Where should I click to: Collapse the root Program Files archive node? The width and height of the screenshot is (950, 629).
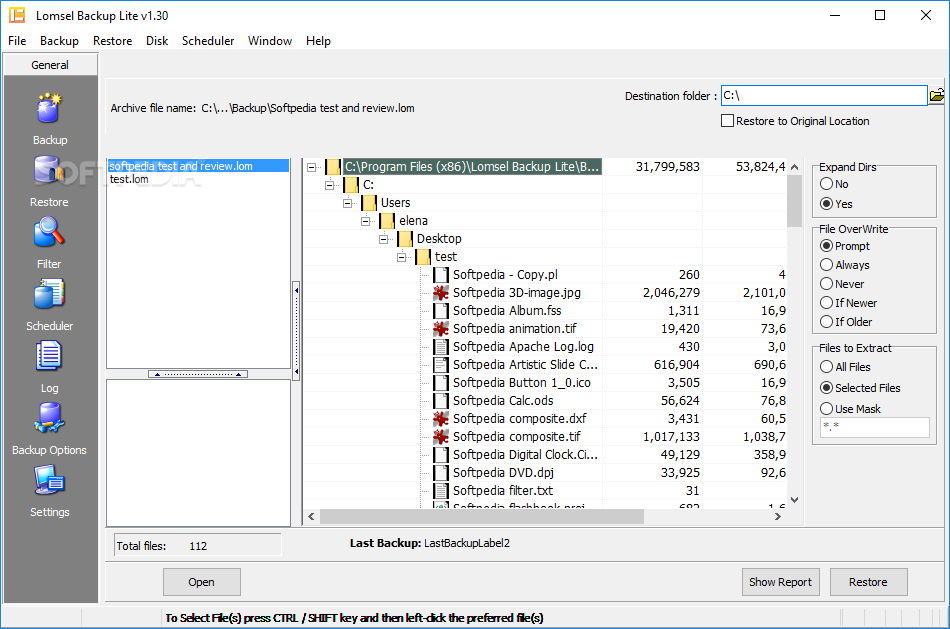click(x=311, y=167)
